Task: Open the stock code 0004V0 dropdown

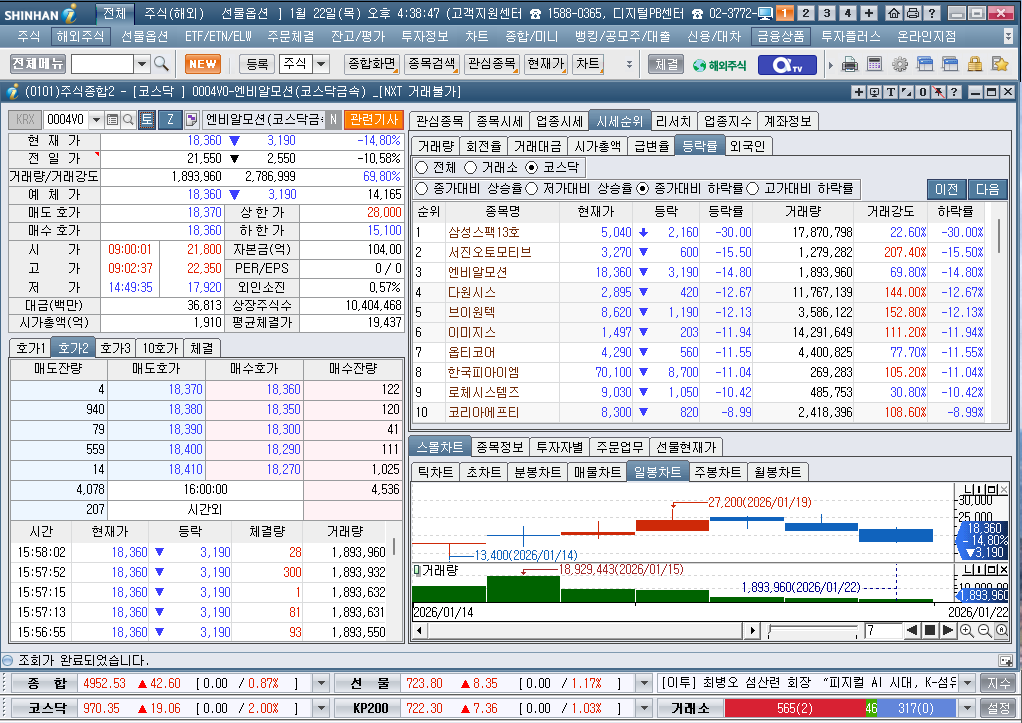Action: coord(96,119)
